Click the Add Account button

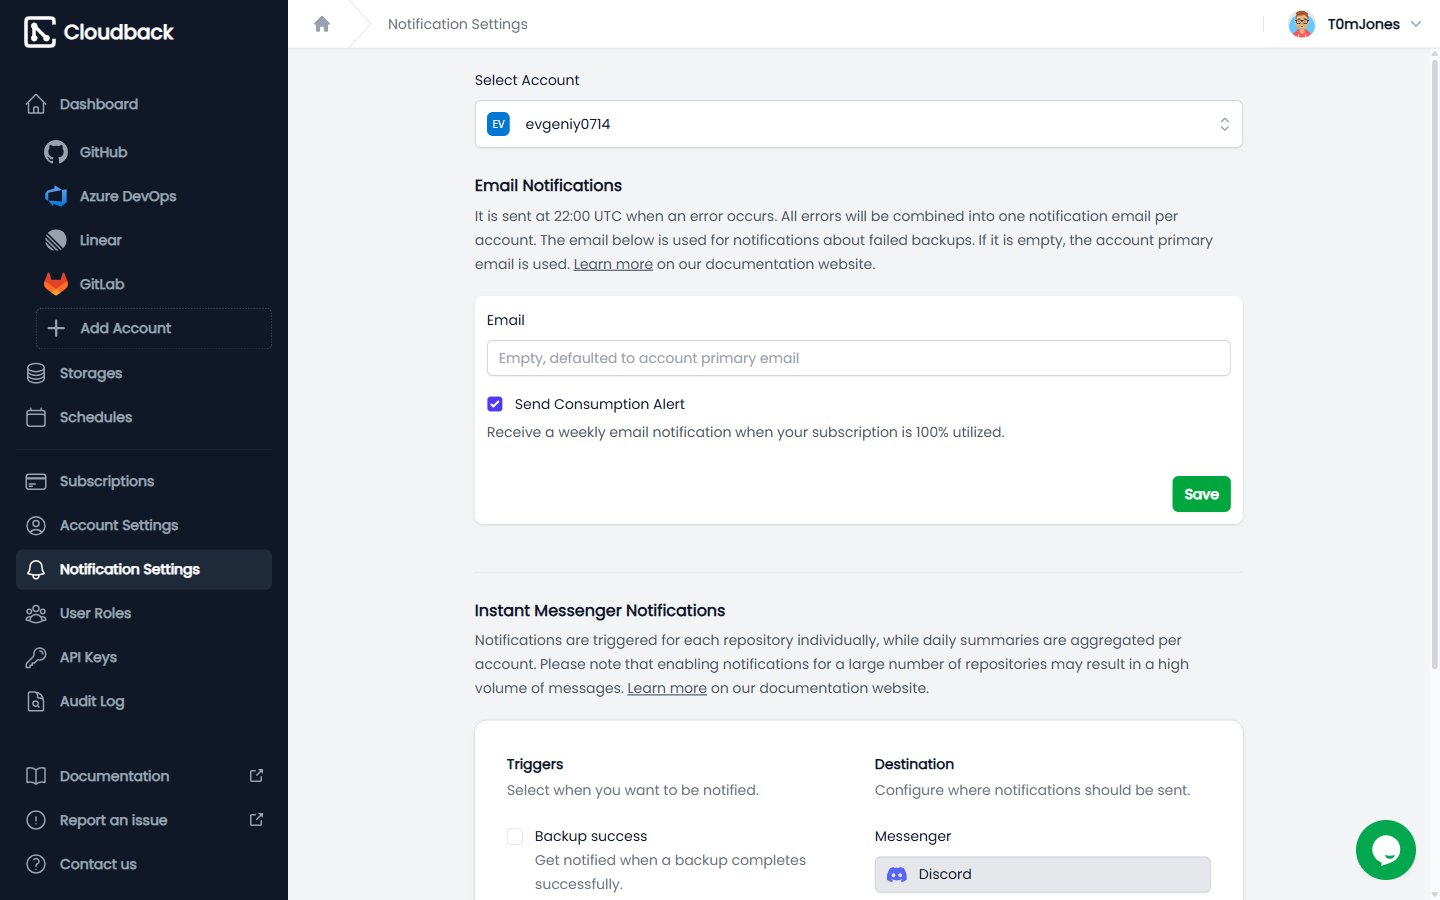(154, 328)
